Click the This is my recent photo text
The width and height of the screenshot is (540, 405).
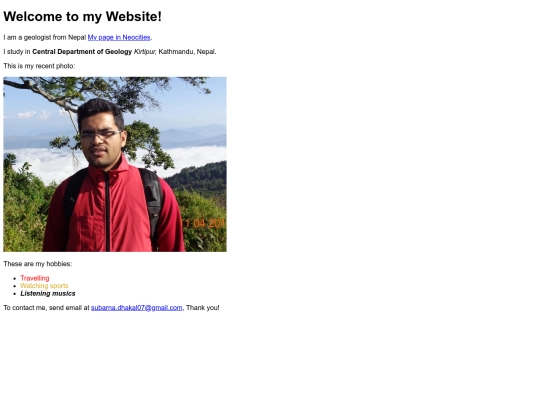click(39, 66)
